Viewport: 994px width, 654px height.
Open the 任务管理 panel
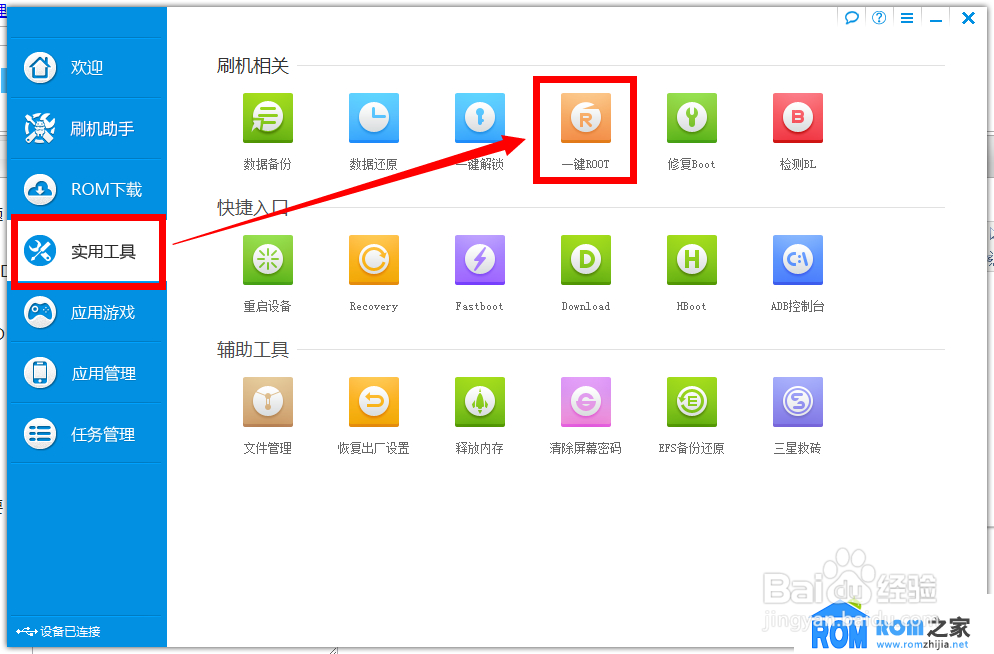pyautogui.click(x=87, y=433)
